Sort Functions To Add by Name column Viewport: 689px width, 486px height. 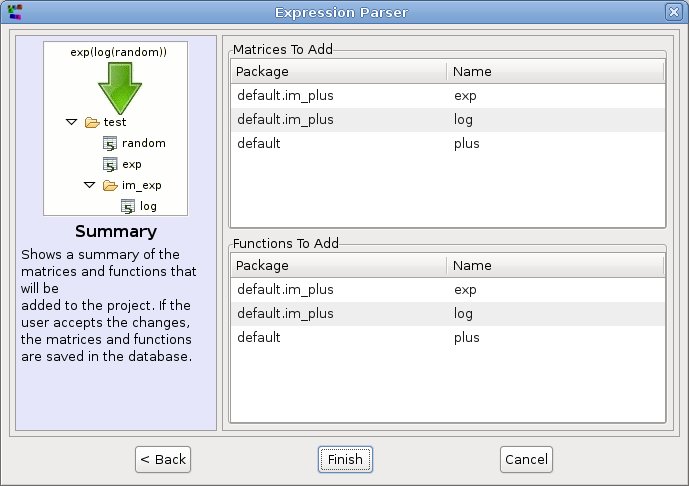555,266
